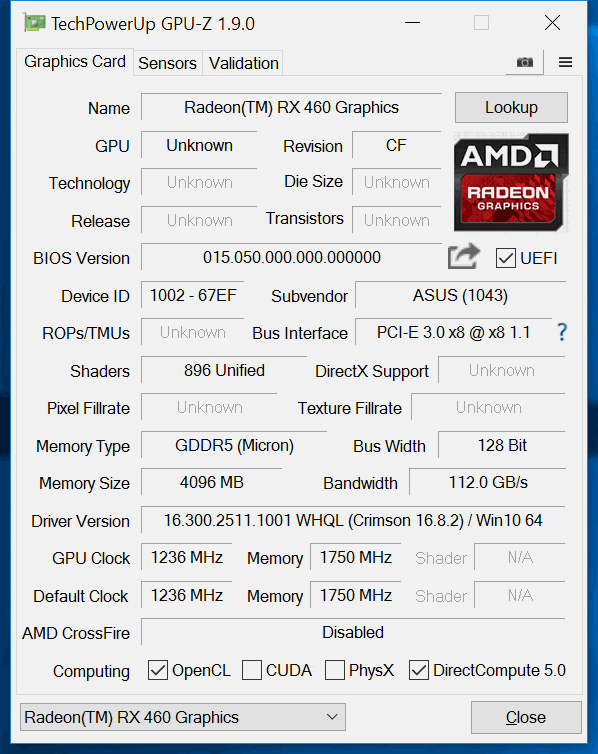
Task: Click the Memory Type value GDDR5 (Micron)
Action: click(x=234, y=445)
